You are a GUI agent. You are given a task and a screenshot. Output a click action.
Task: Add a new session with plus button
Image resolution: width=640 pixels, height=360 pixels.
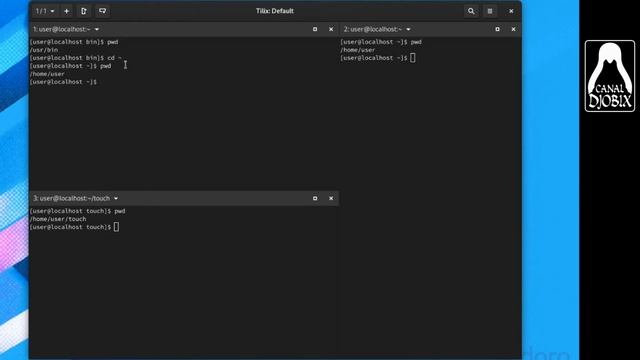[x=67, y=11]
